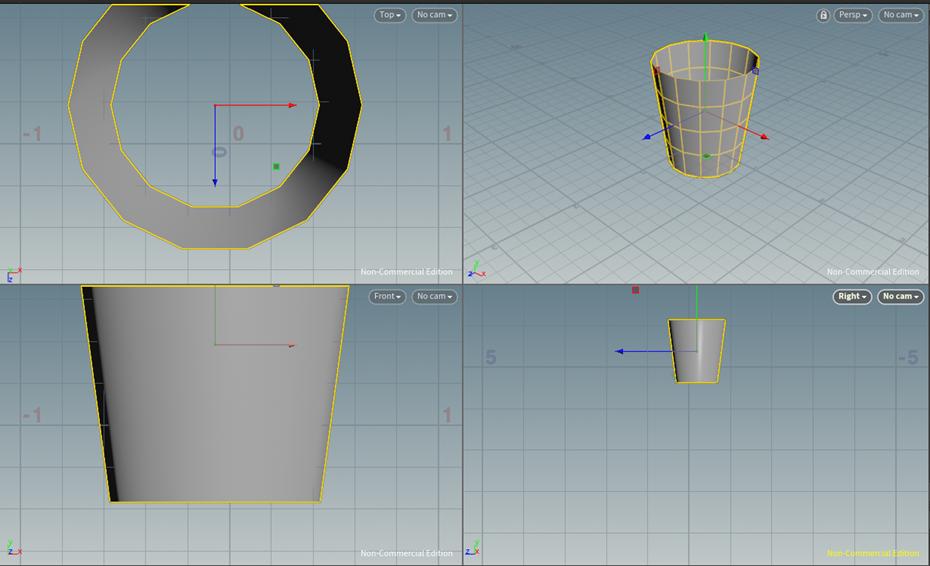Click the red square handle in the Right viewport

[x=635, y=290]
